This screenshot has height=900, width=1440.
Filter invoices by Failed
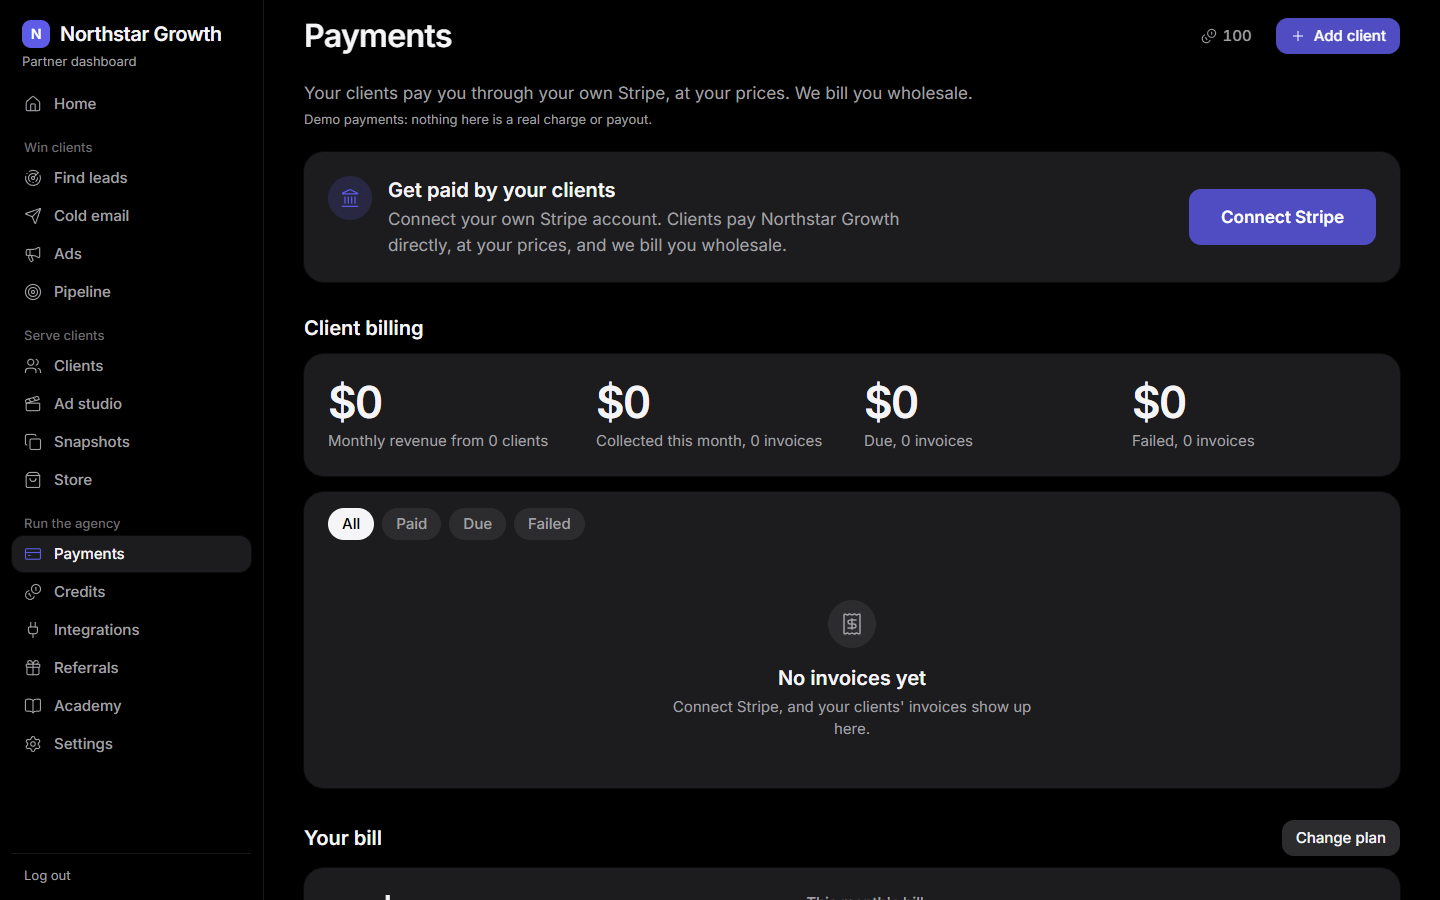click(x=549, y=524)
